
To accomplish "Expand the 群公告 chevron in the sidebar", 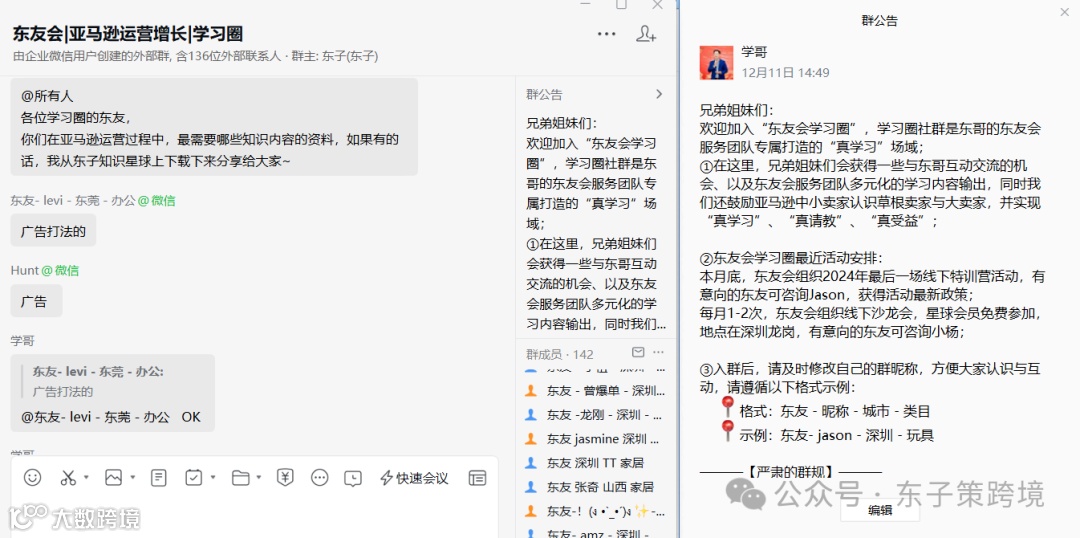I will [x=659, y=94].
